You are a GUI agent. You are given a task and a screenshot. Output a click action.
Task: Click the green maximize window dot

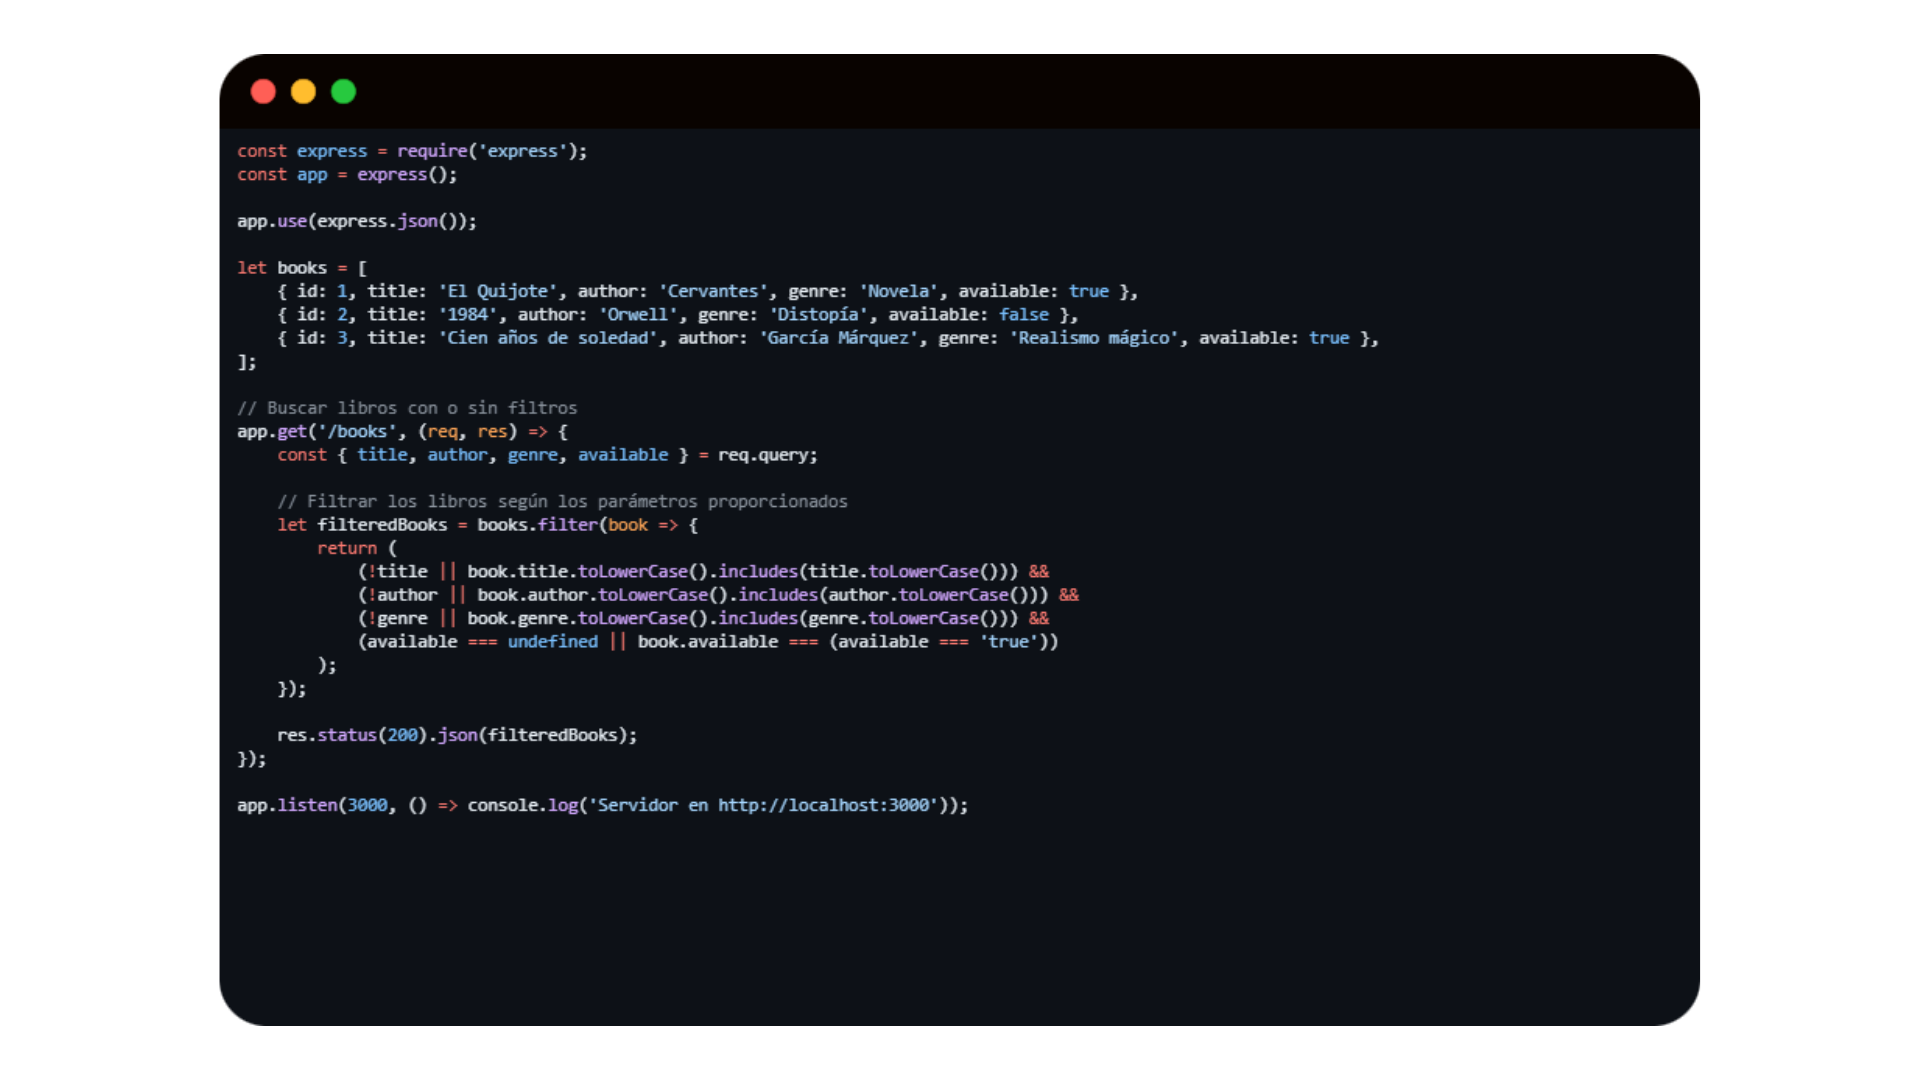(x=343, y=92)
